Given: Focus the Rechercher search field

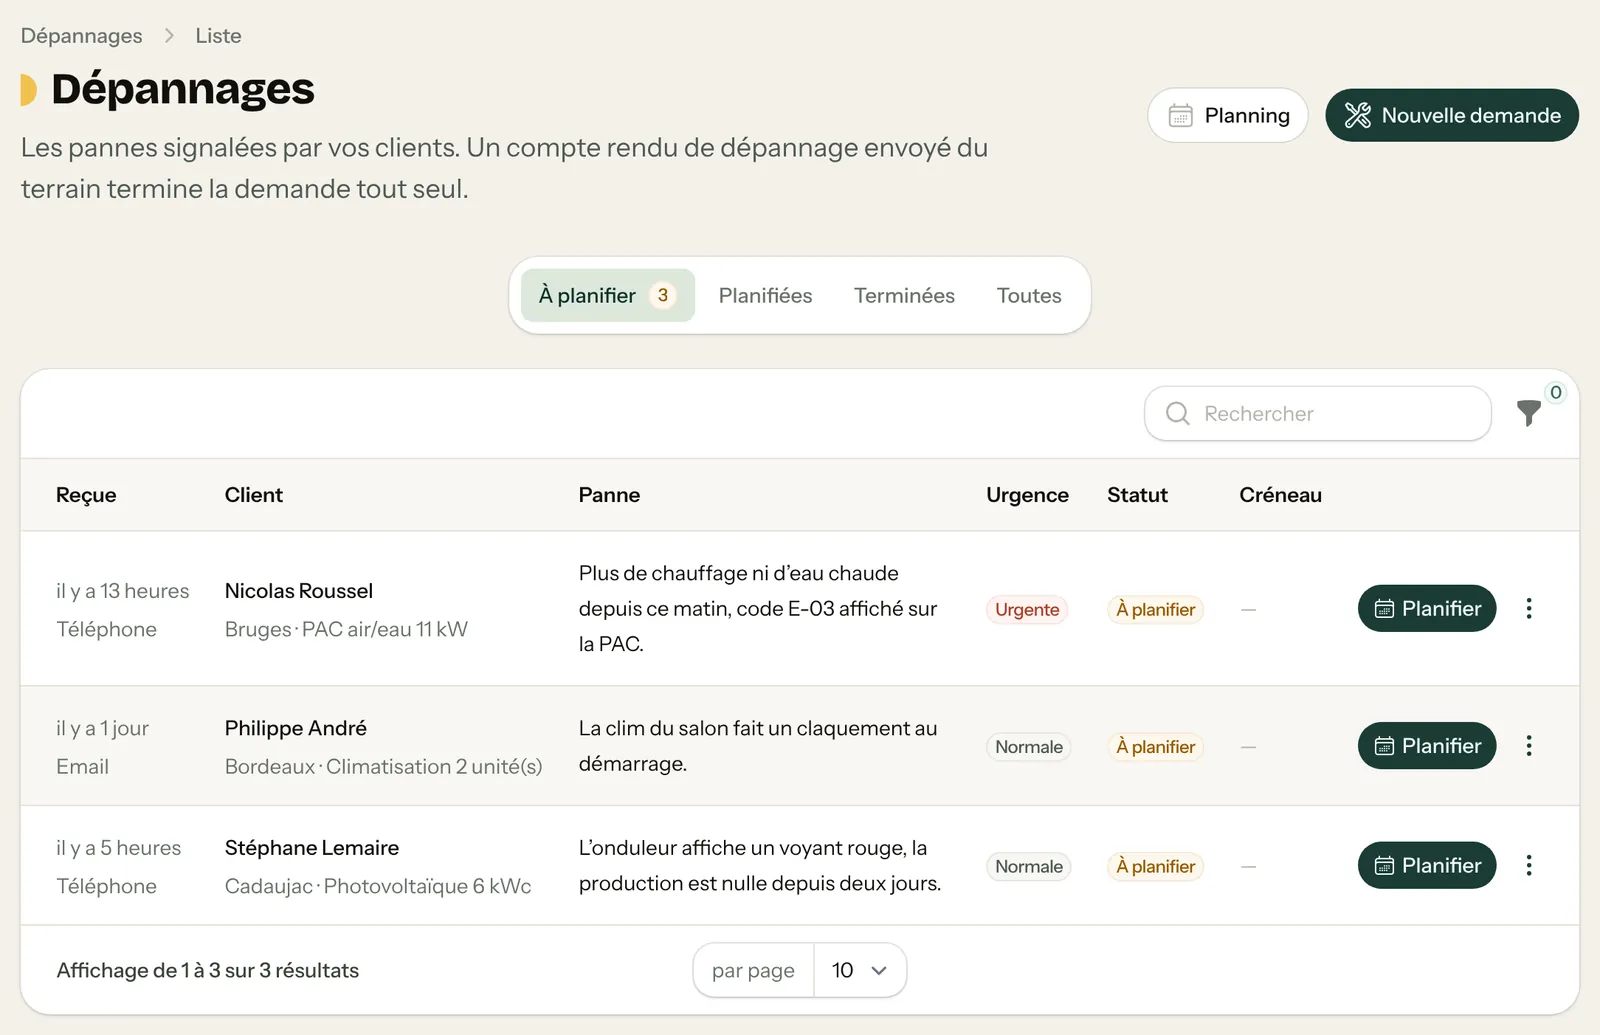Looking at the screenshot, I should (1318, 413).
